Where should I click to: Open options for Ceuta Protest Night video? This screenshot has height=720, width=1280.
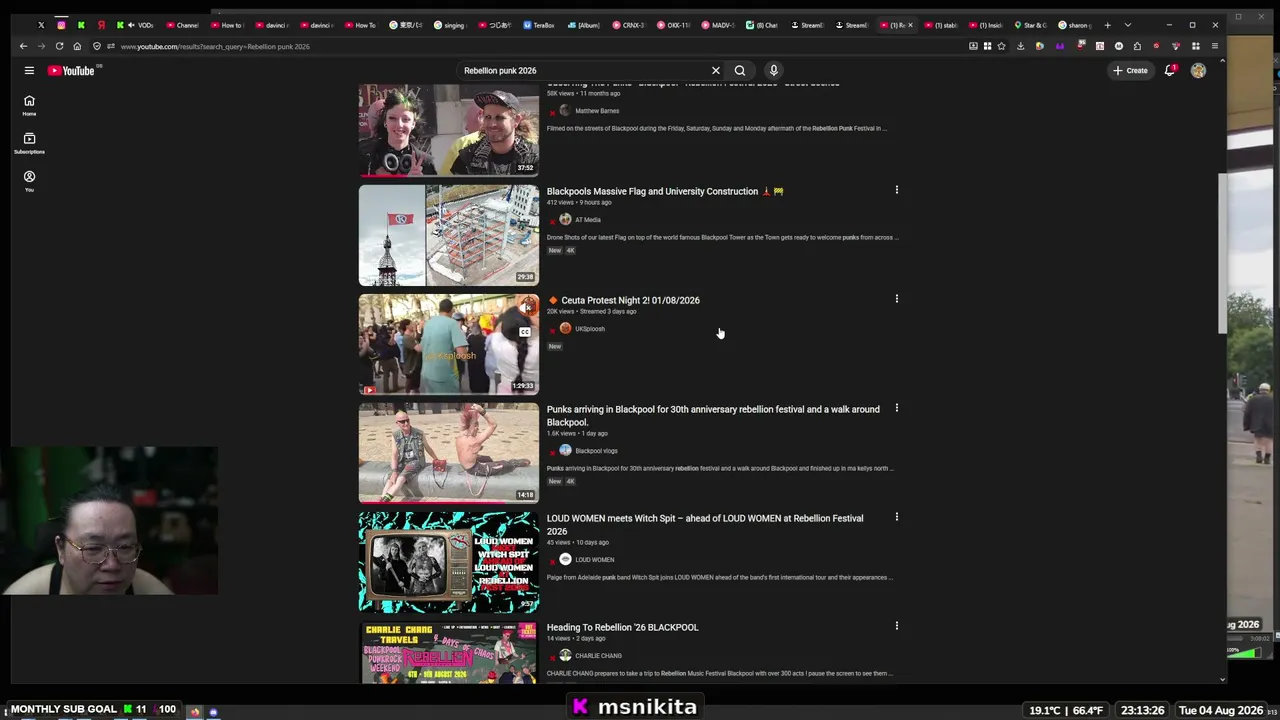tap(896, 299)
